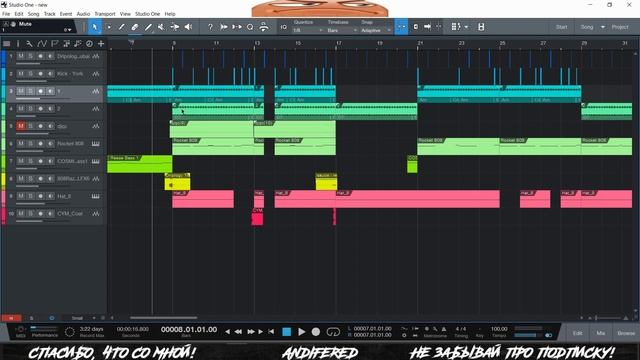The image size is (640, 360).
Task: Click the Play button in transport
Action: tap(302, 332)
